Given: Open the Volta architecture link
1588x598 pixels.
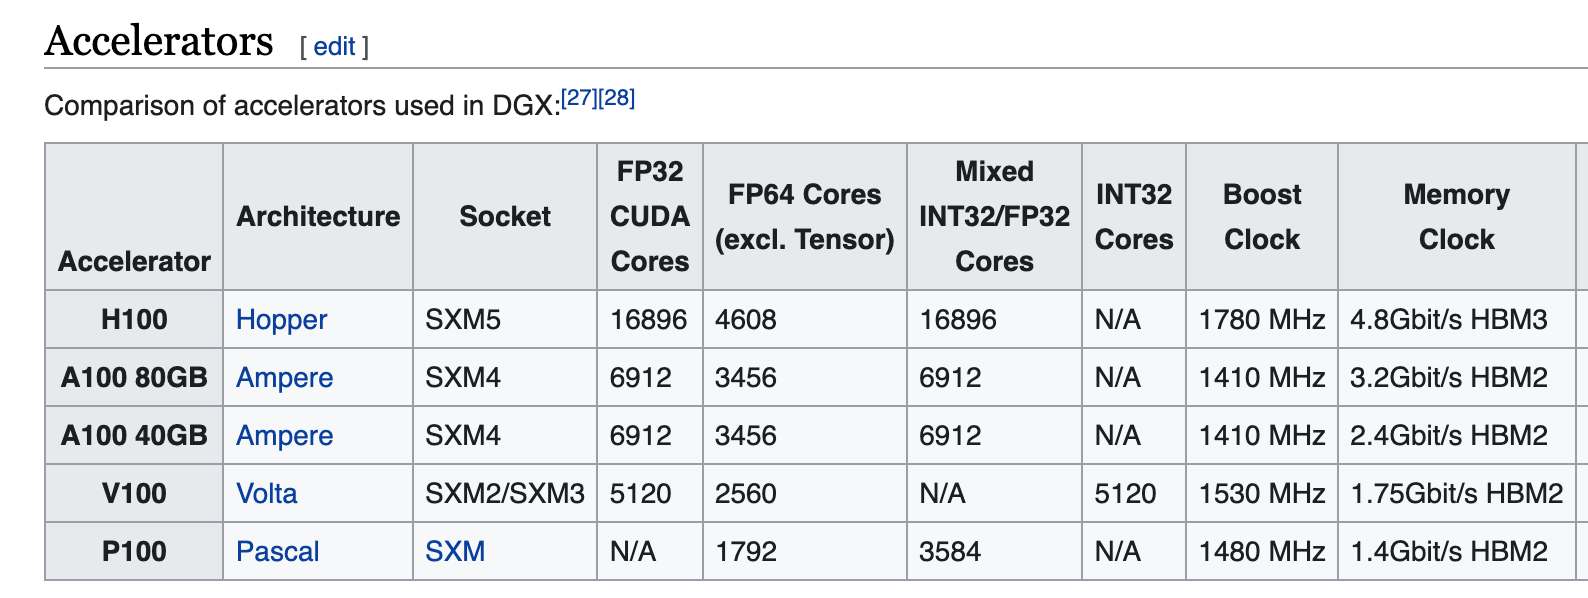Looking at the screenshot, I should 267,494.
